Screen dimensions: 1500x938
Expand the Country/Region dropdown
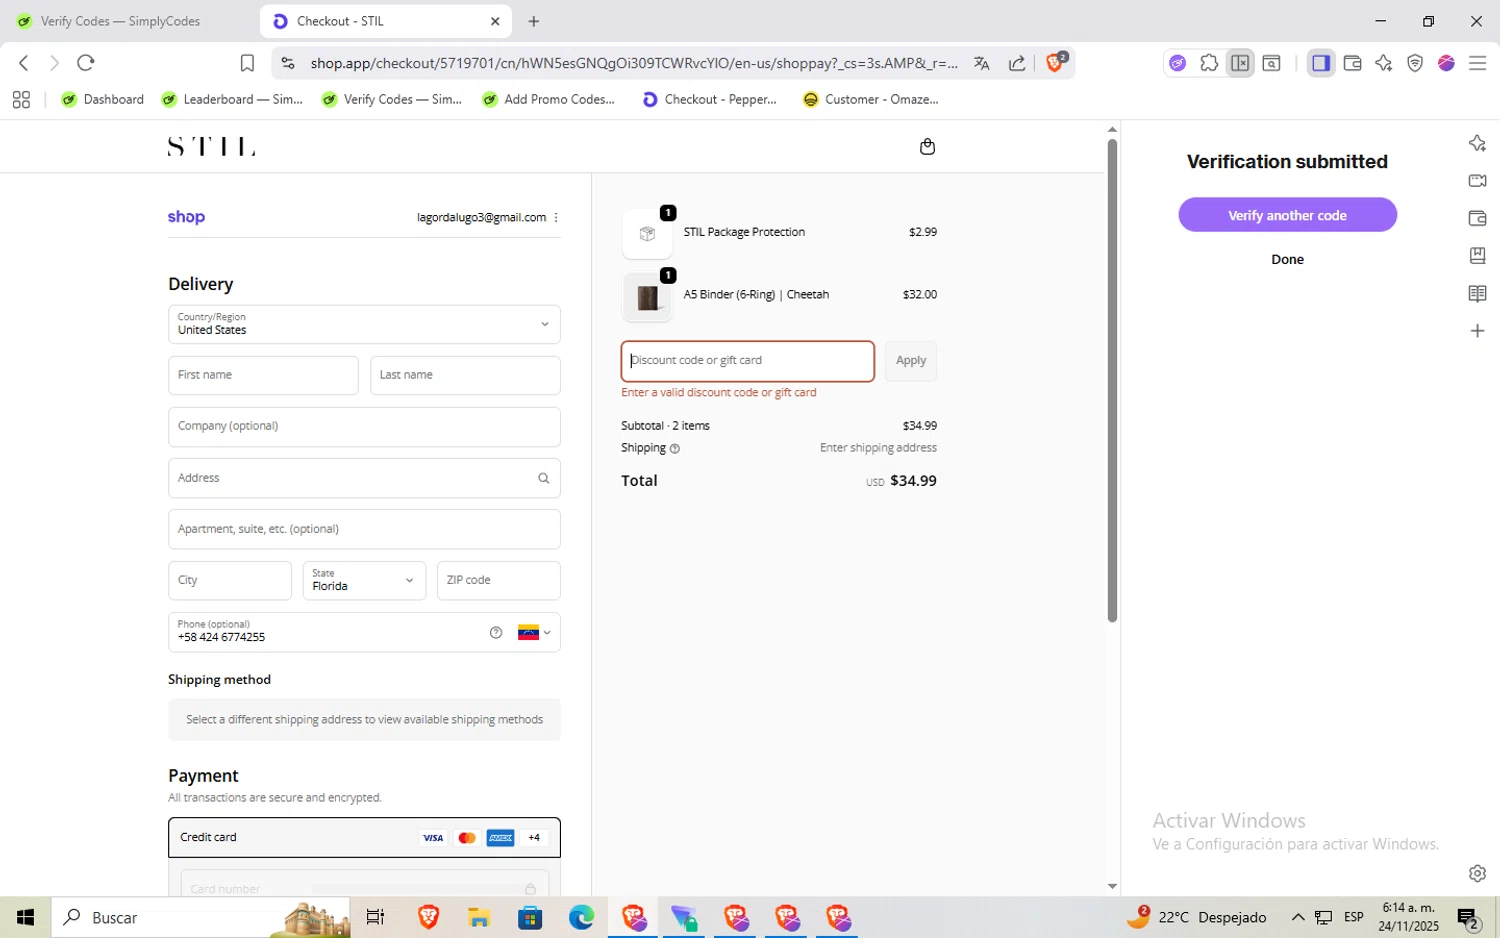[x=364, y=324]
